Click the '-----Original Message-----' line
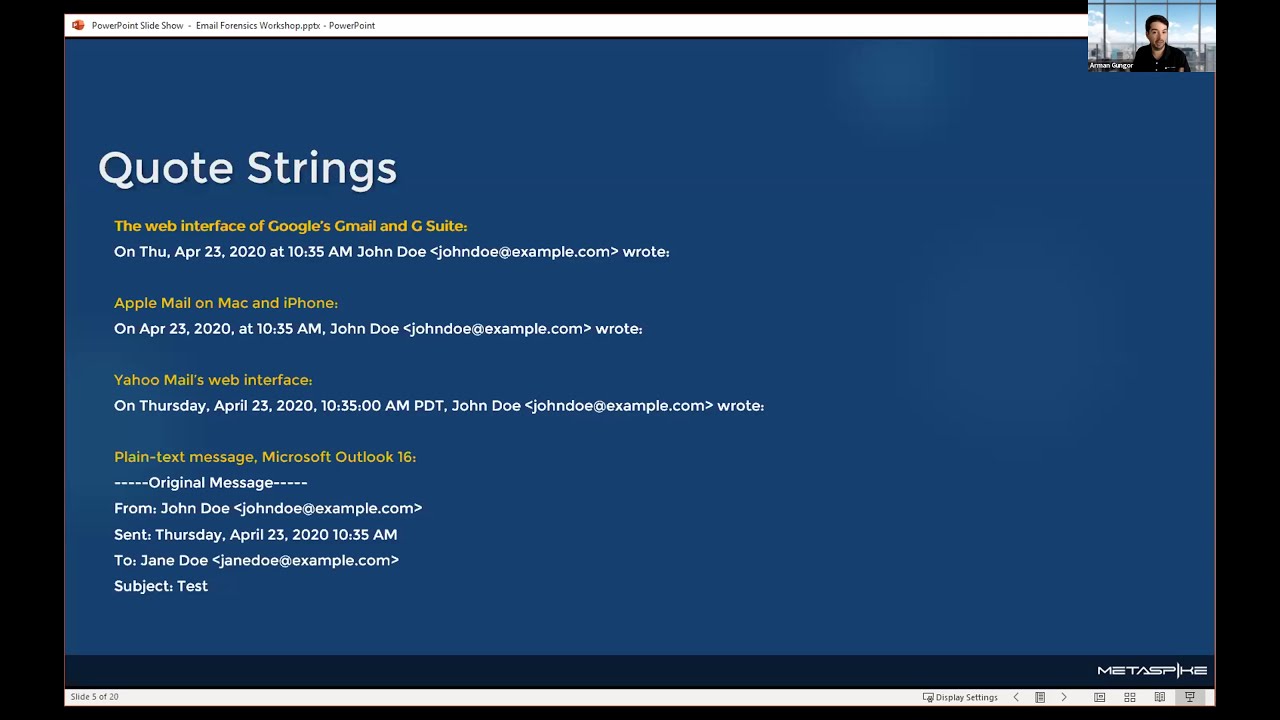The image size is (1280, 720). click(211, 483)
